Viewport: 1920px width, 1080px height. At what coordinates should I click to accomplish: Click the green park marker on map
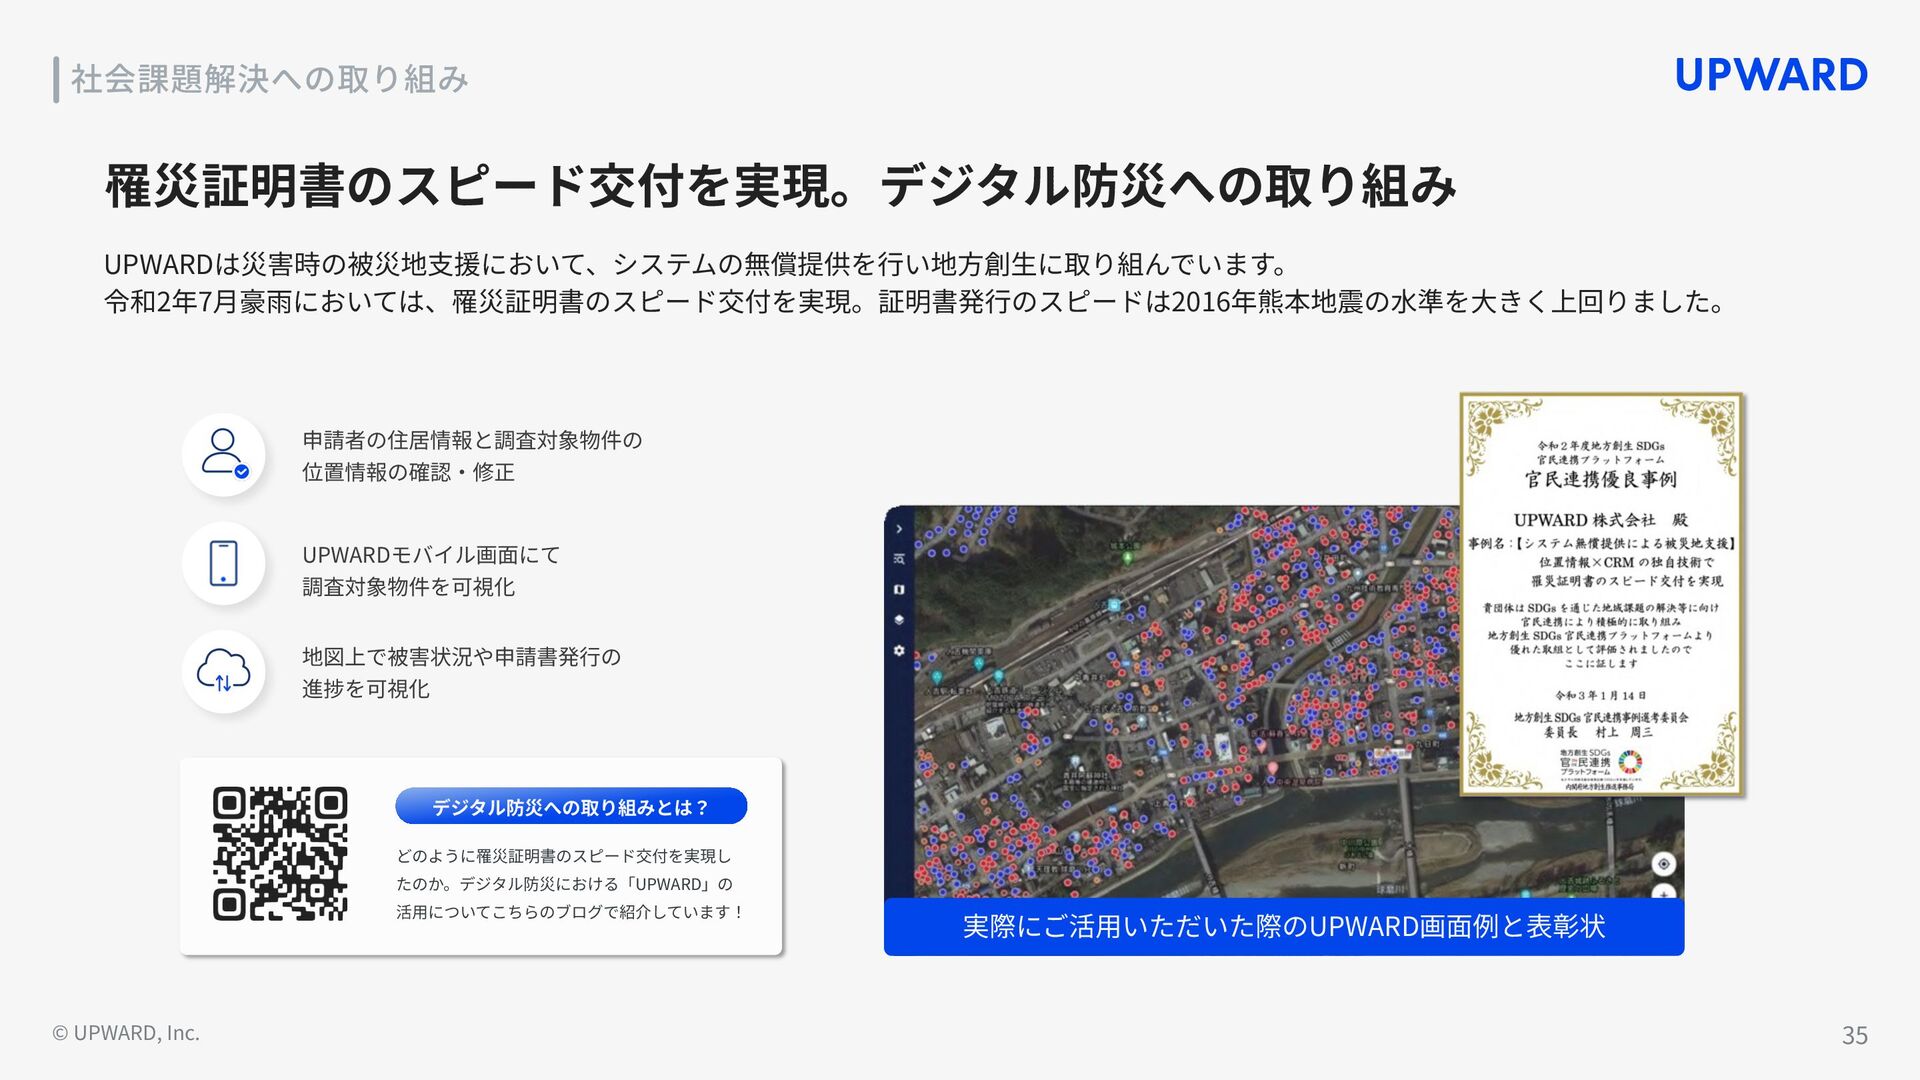click(1128, 556)
